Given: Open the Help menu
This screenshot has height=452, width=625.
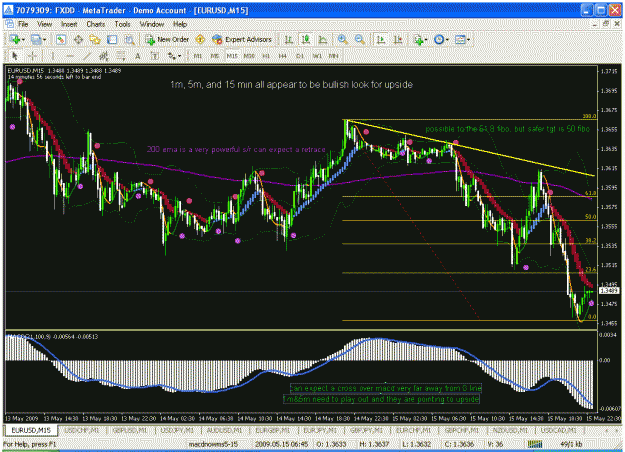Looking at the screenshot, I should [180, 24].
